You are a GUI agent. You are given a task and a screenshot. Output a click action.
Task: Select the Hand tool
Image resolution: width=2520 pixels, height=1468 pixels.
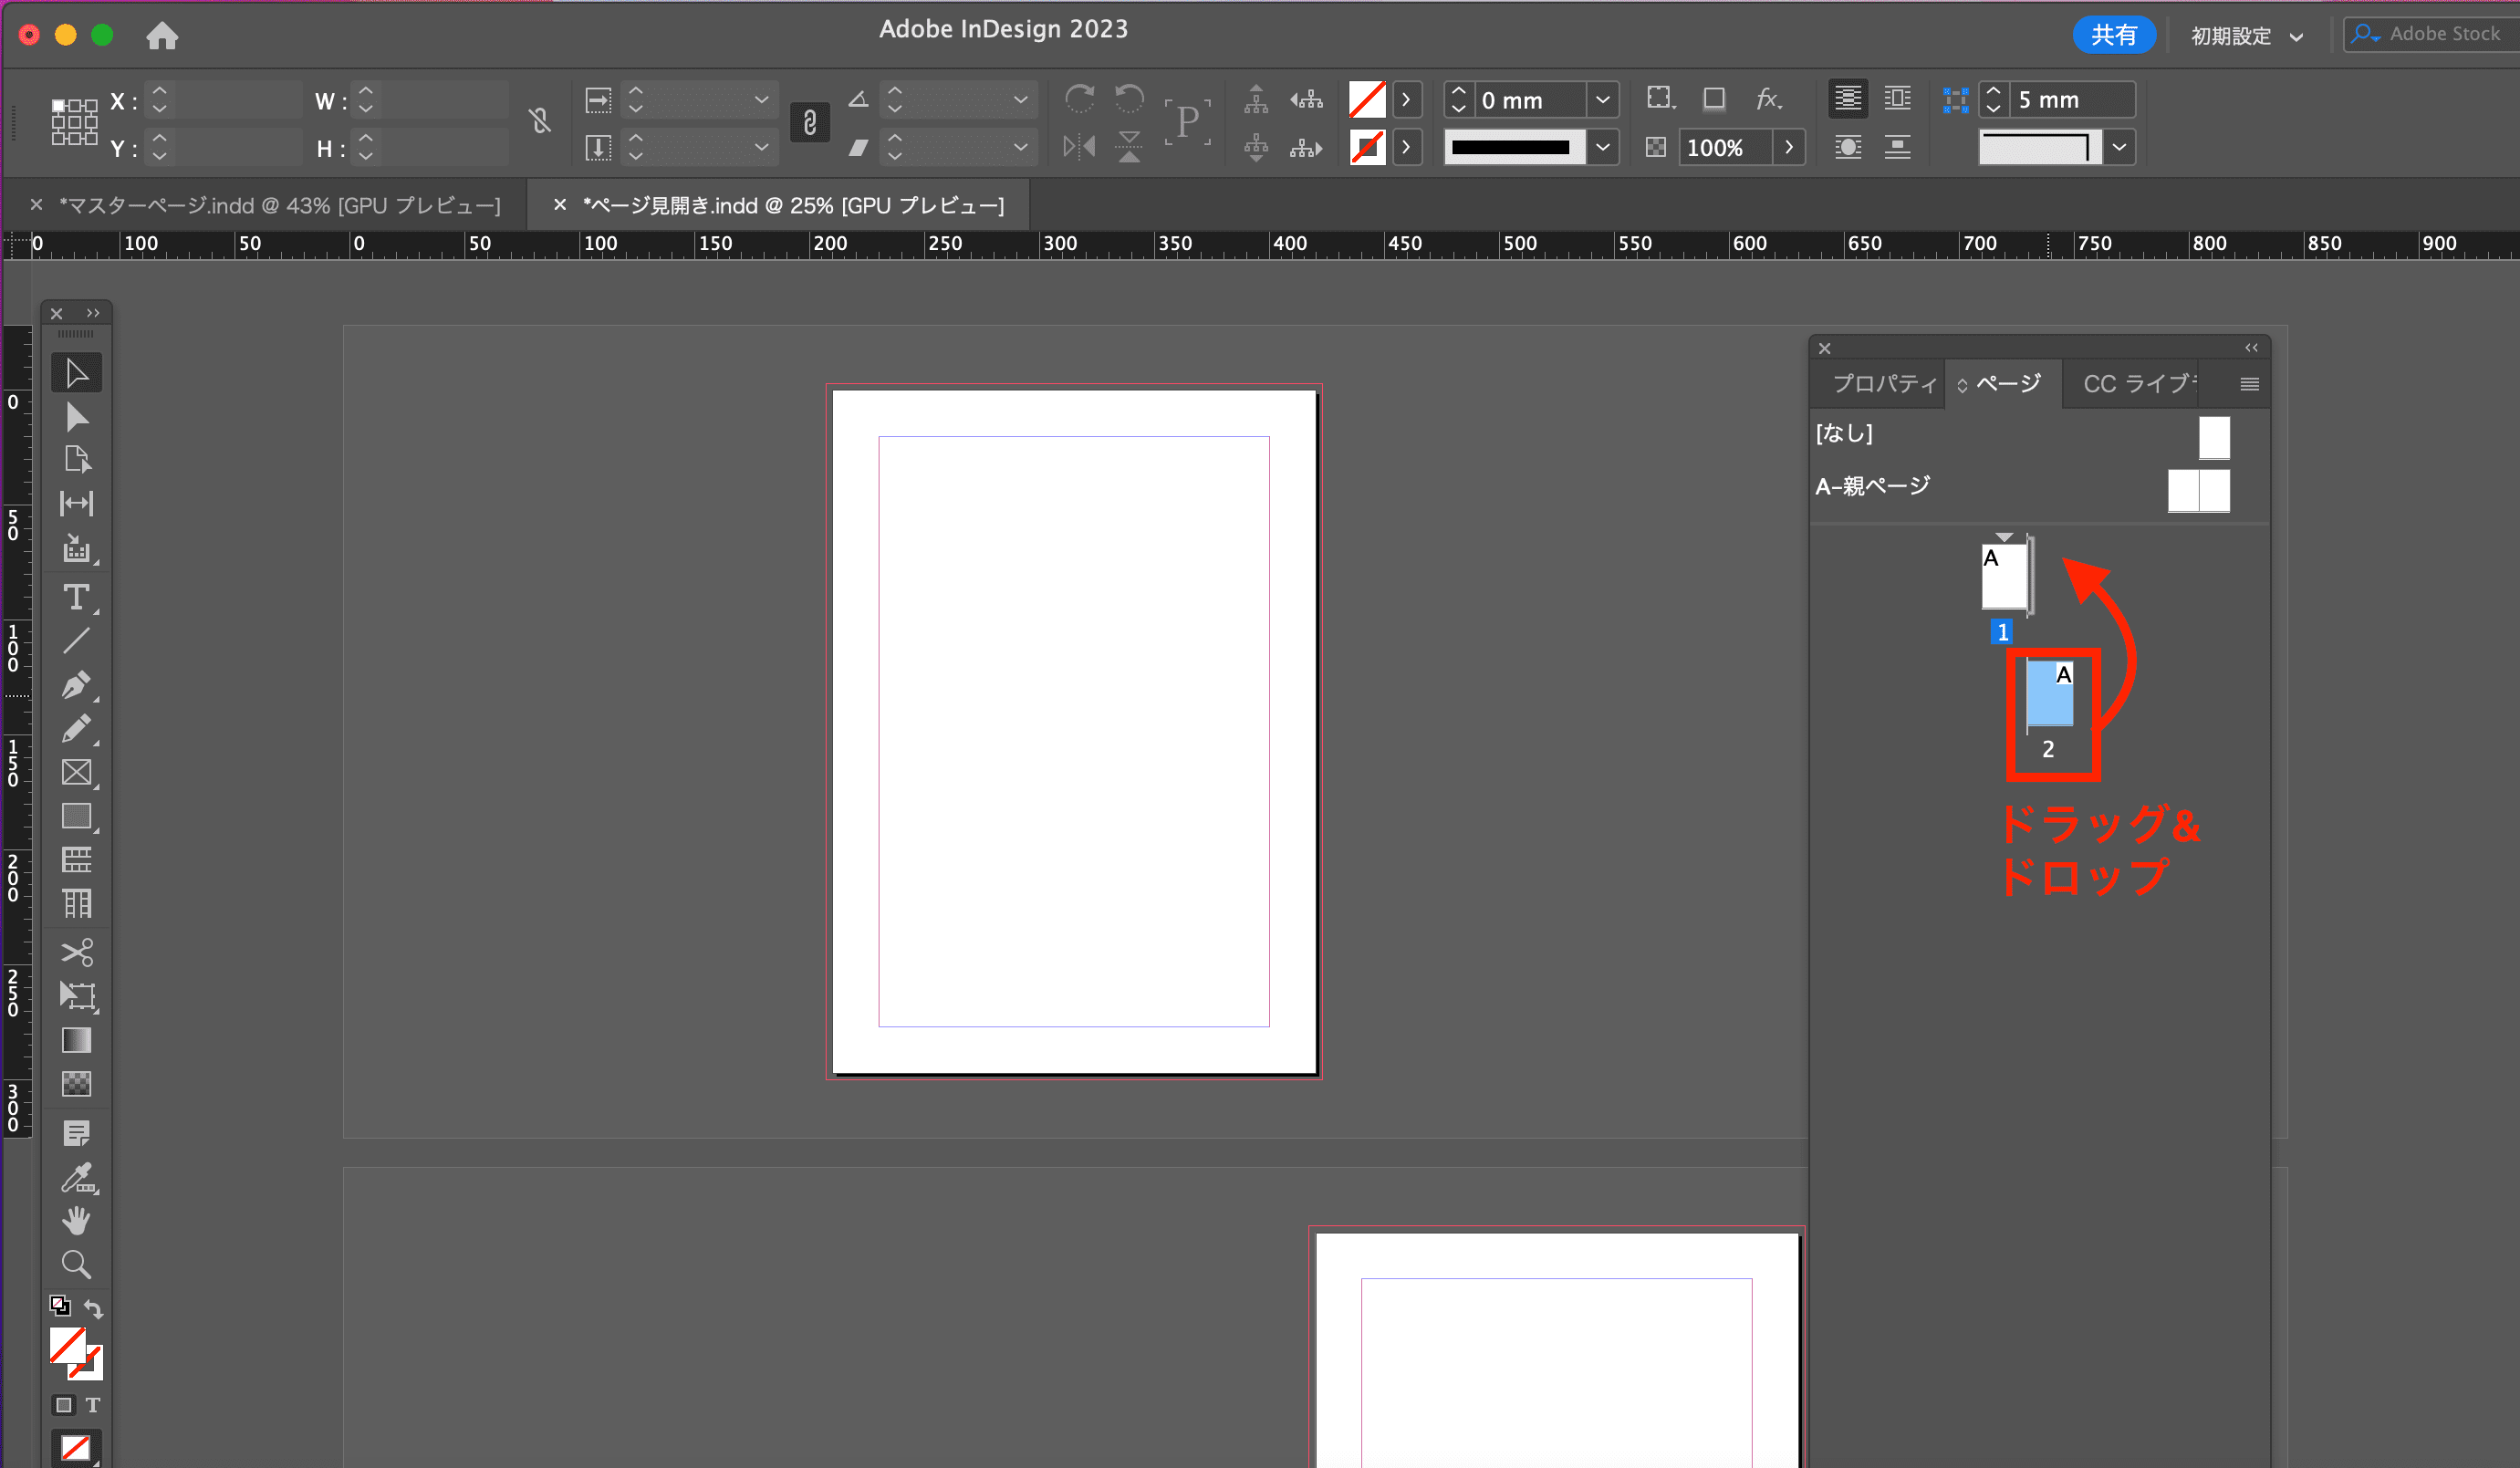point(76,1221)
